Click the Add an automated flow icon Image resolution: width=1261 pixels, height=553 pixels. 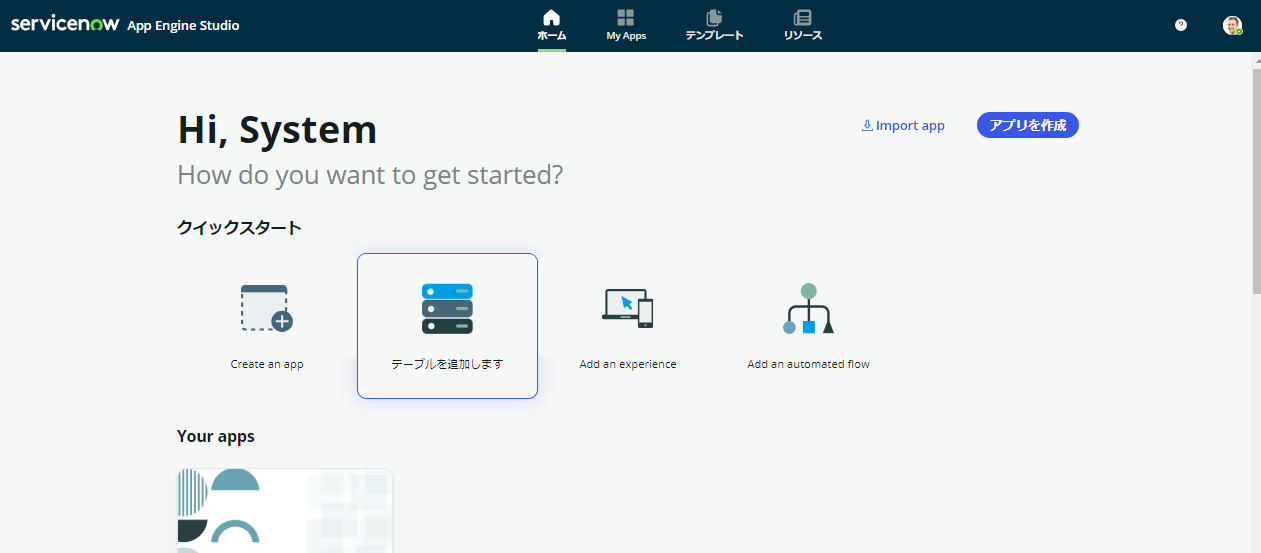coord(808,308)
